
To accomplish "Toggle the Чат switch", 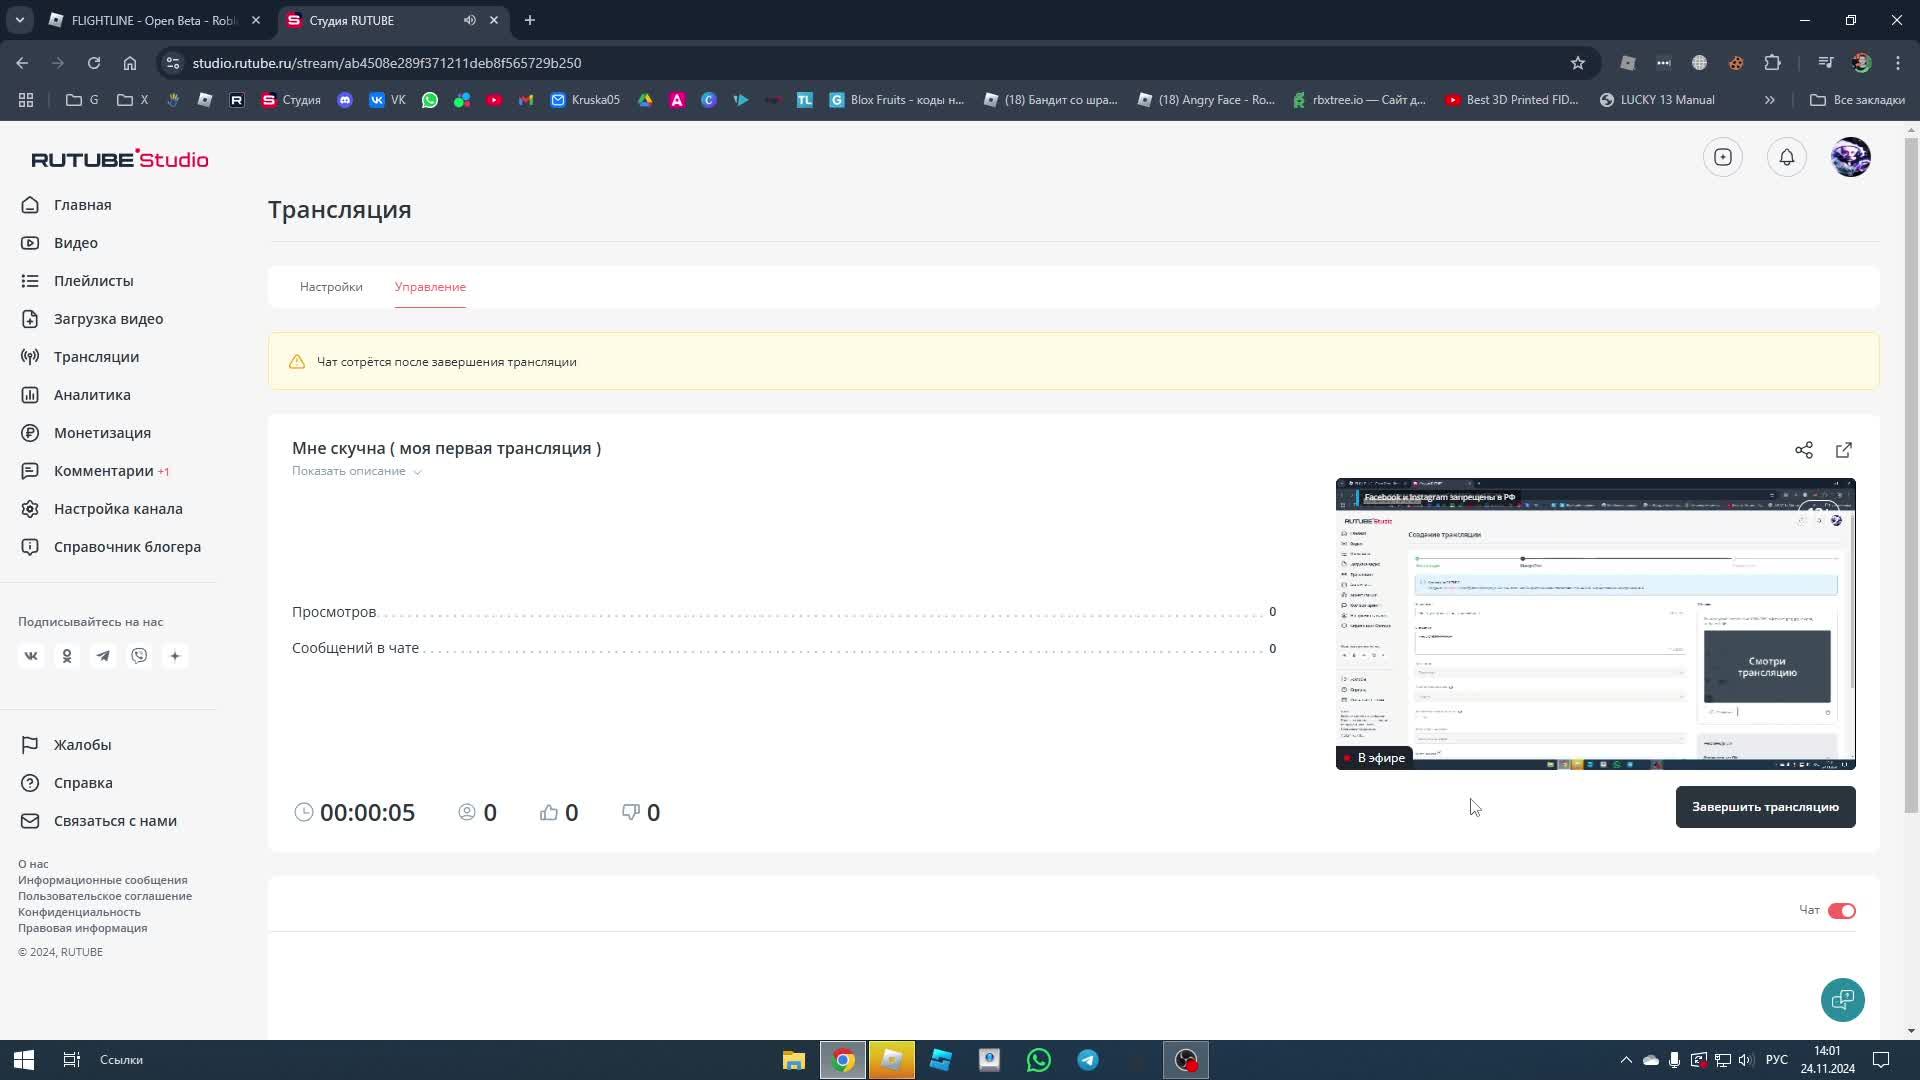I will point(1842,911).
